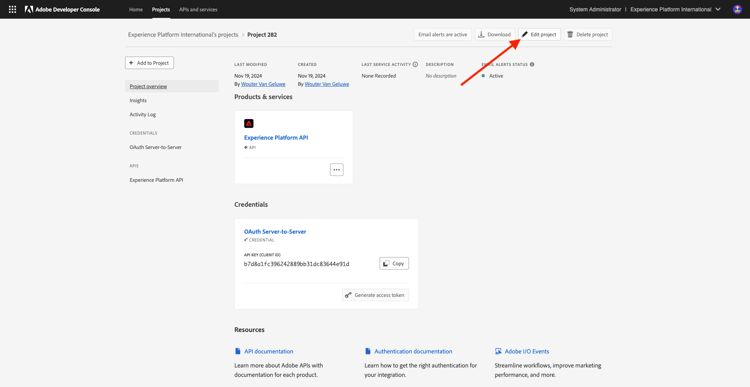The image size is (750, 387).
Task: Click the Add to Project button
Action: tap(149, 63)
